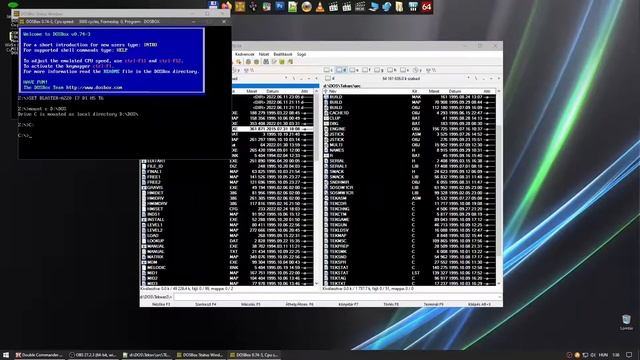The width and height of the screenshot is (640, 360).
Task: Click Nézőke F3 function button
Action: [x=161, y=304]
